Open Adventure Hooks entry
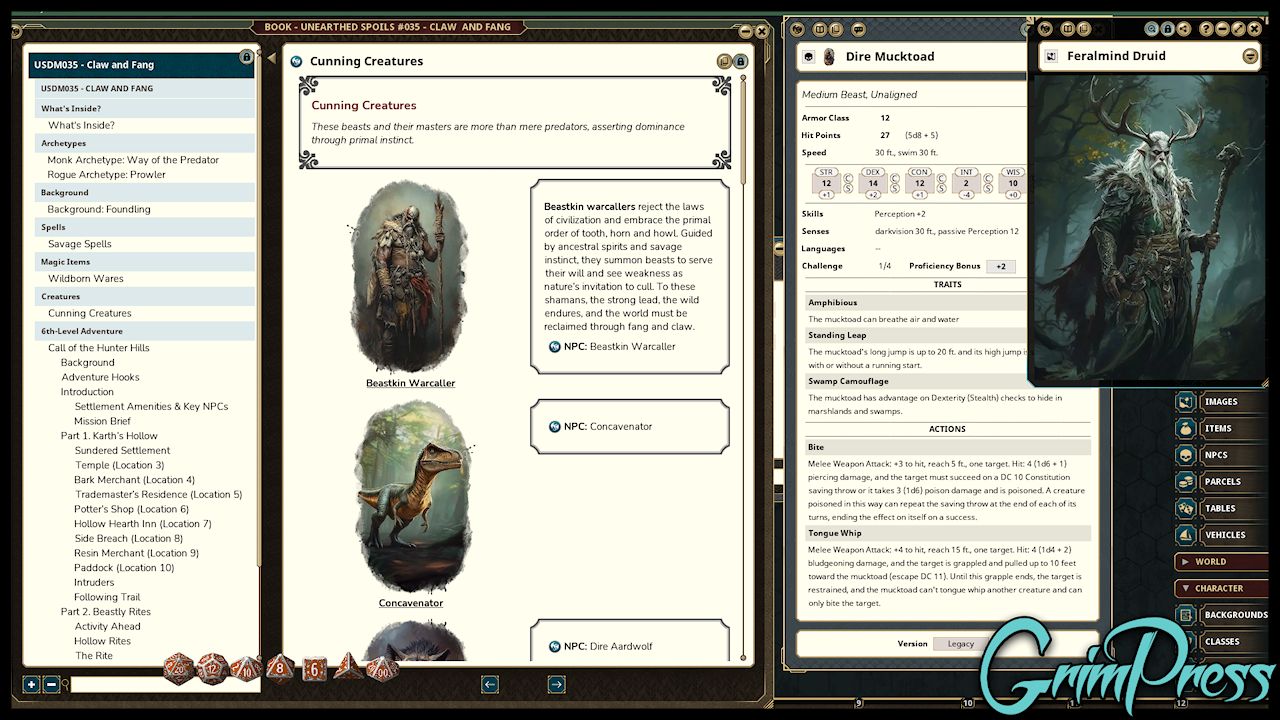 pos(100,377)
